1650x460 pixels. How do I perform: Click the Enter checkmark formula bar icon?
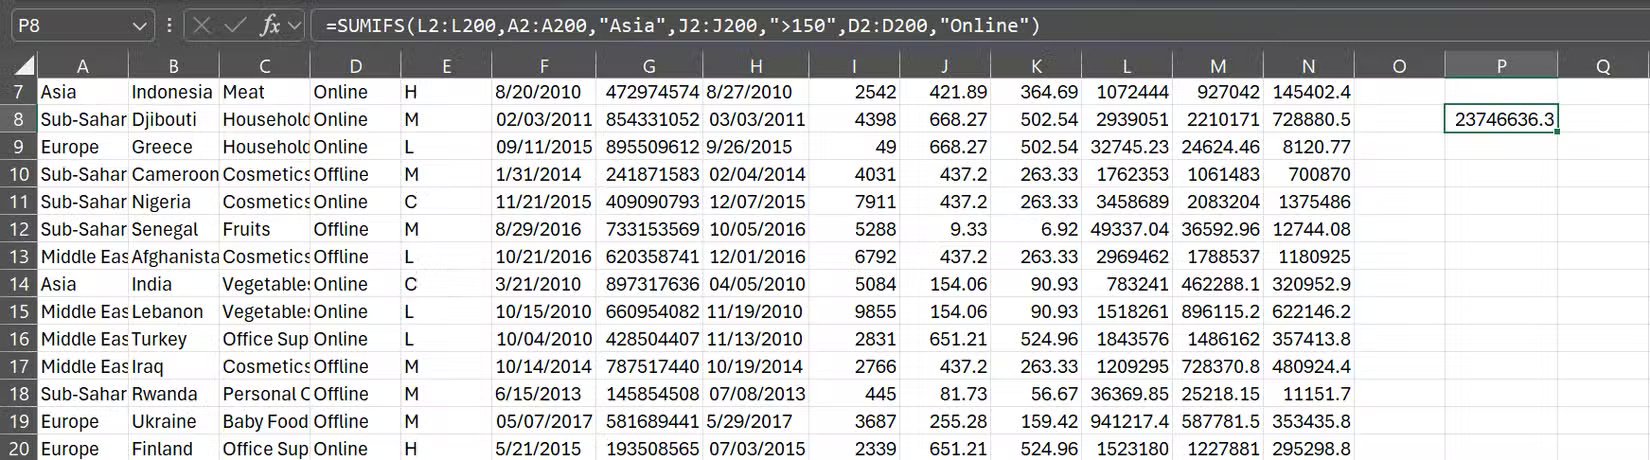tap(235, 25)
